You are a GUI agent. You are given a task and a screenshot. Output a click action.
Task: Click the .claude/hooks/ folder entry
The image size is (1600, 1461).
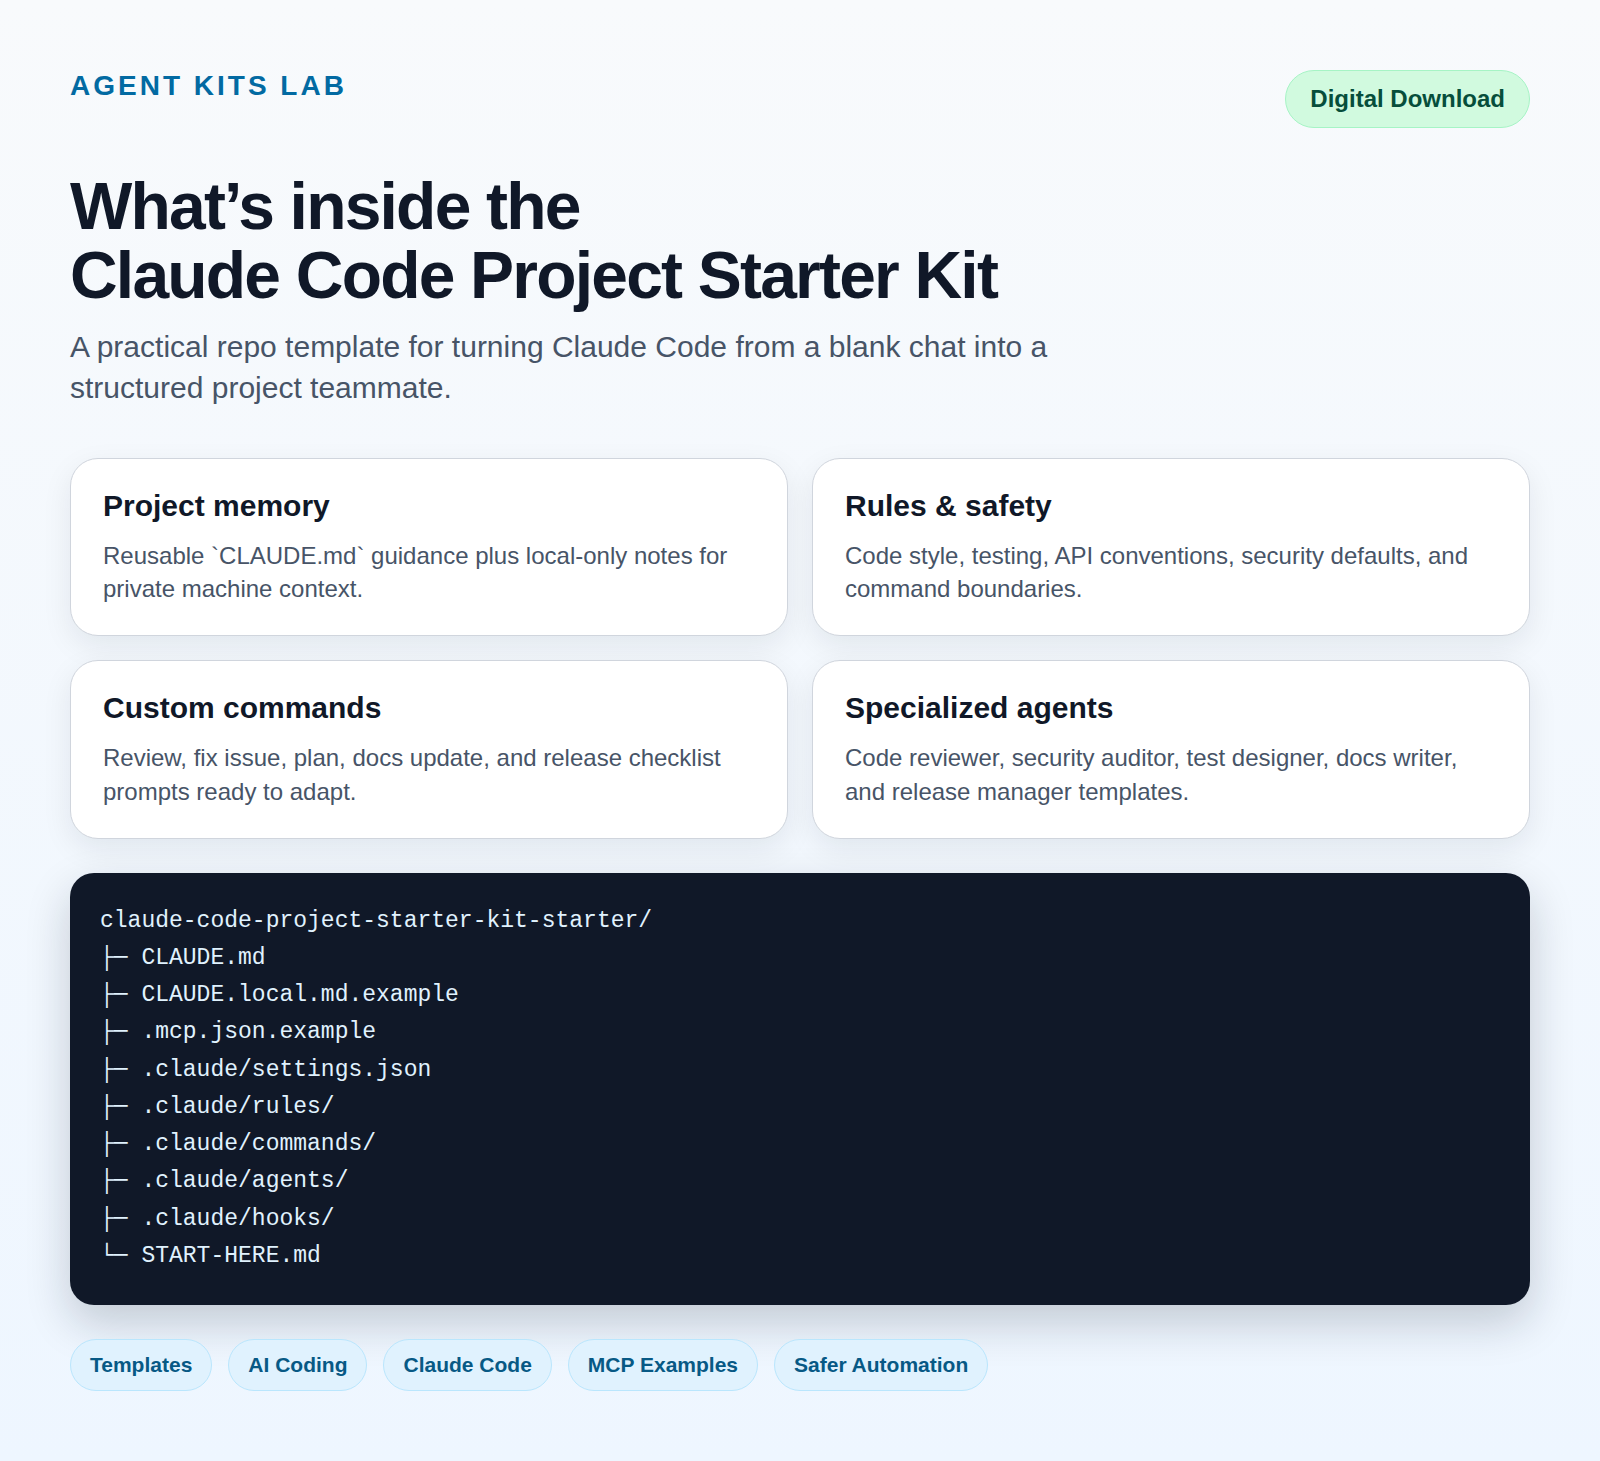pos(238,1217)
